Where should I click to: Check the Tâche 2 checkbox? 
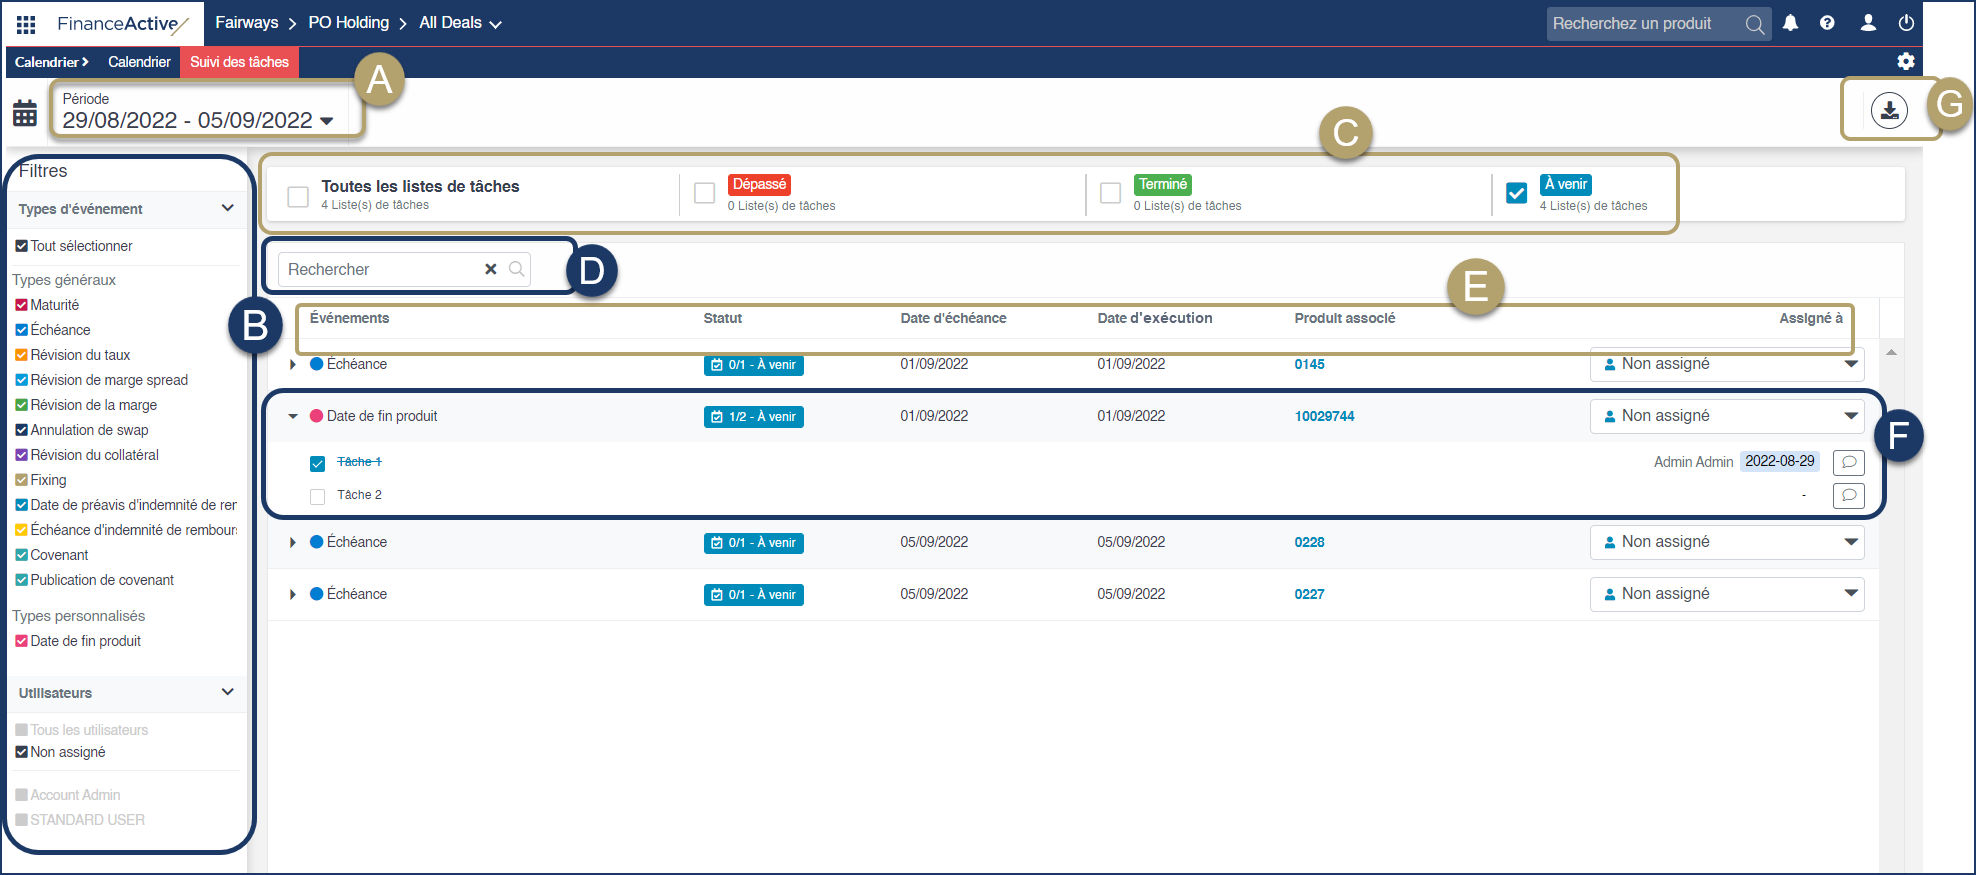coord(317,496)
